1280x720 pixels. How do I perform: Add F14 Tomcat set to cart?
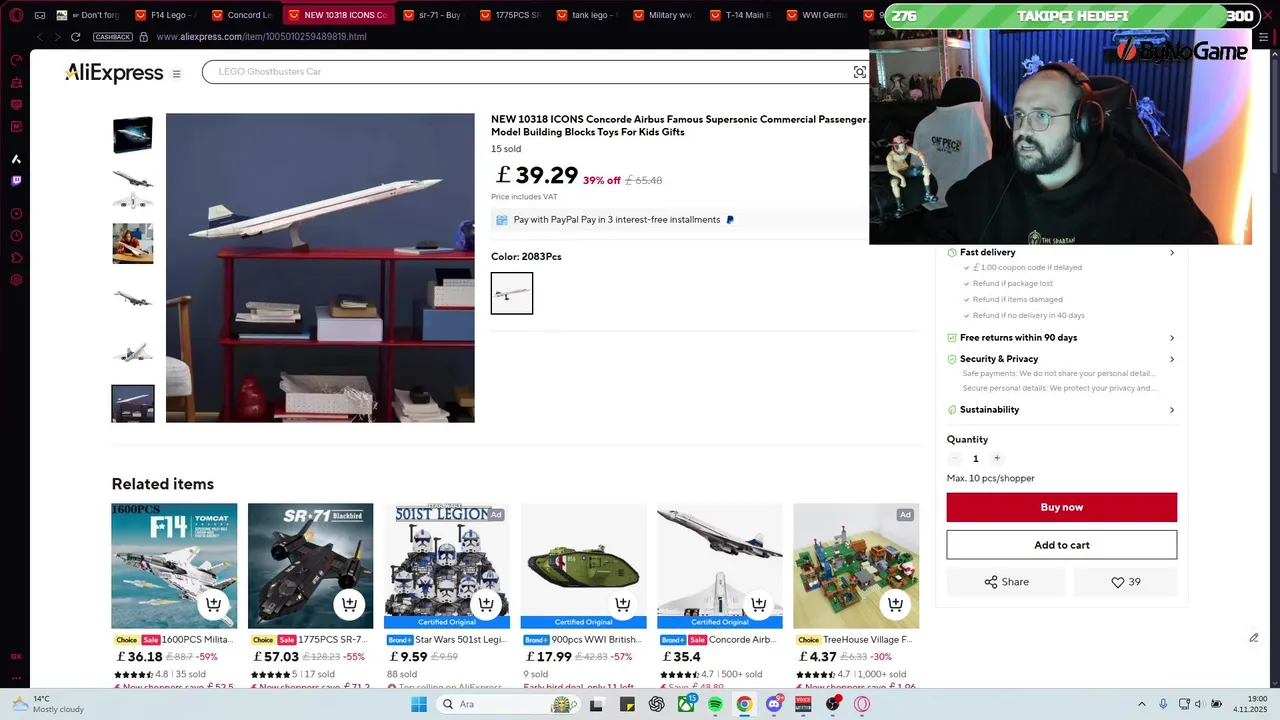point(213,604)
